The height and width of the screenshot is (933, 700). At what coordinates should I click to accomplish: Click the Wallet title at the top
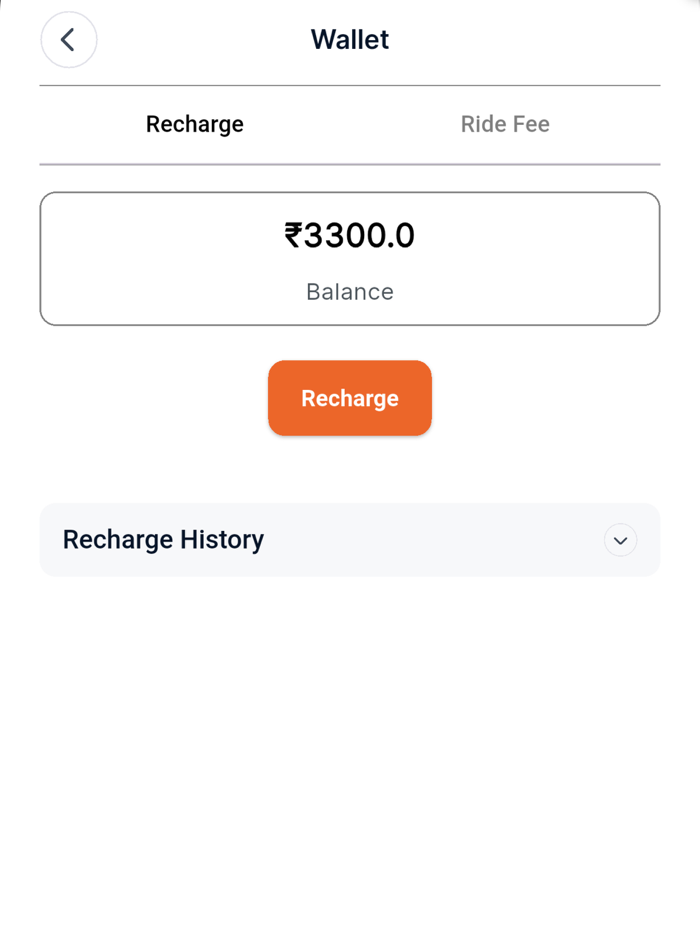coord(350,39)
